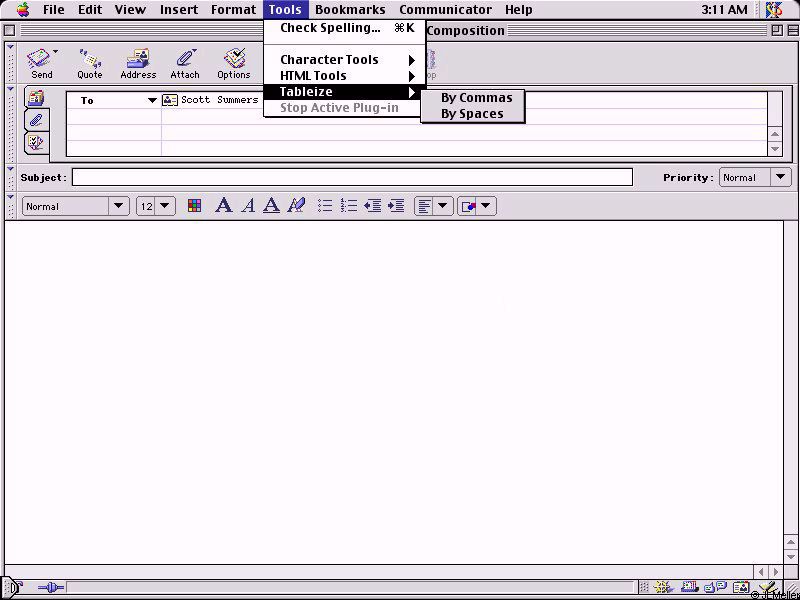Open Address Book icon in component bar
Viewport: 800px width, 600px height.
tap(742, 588)
